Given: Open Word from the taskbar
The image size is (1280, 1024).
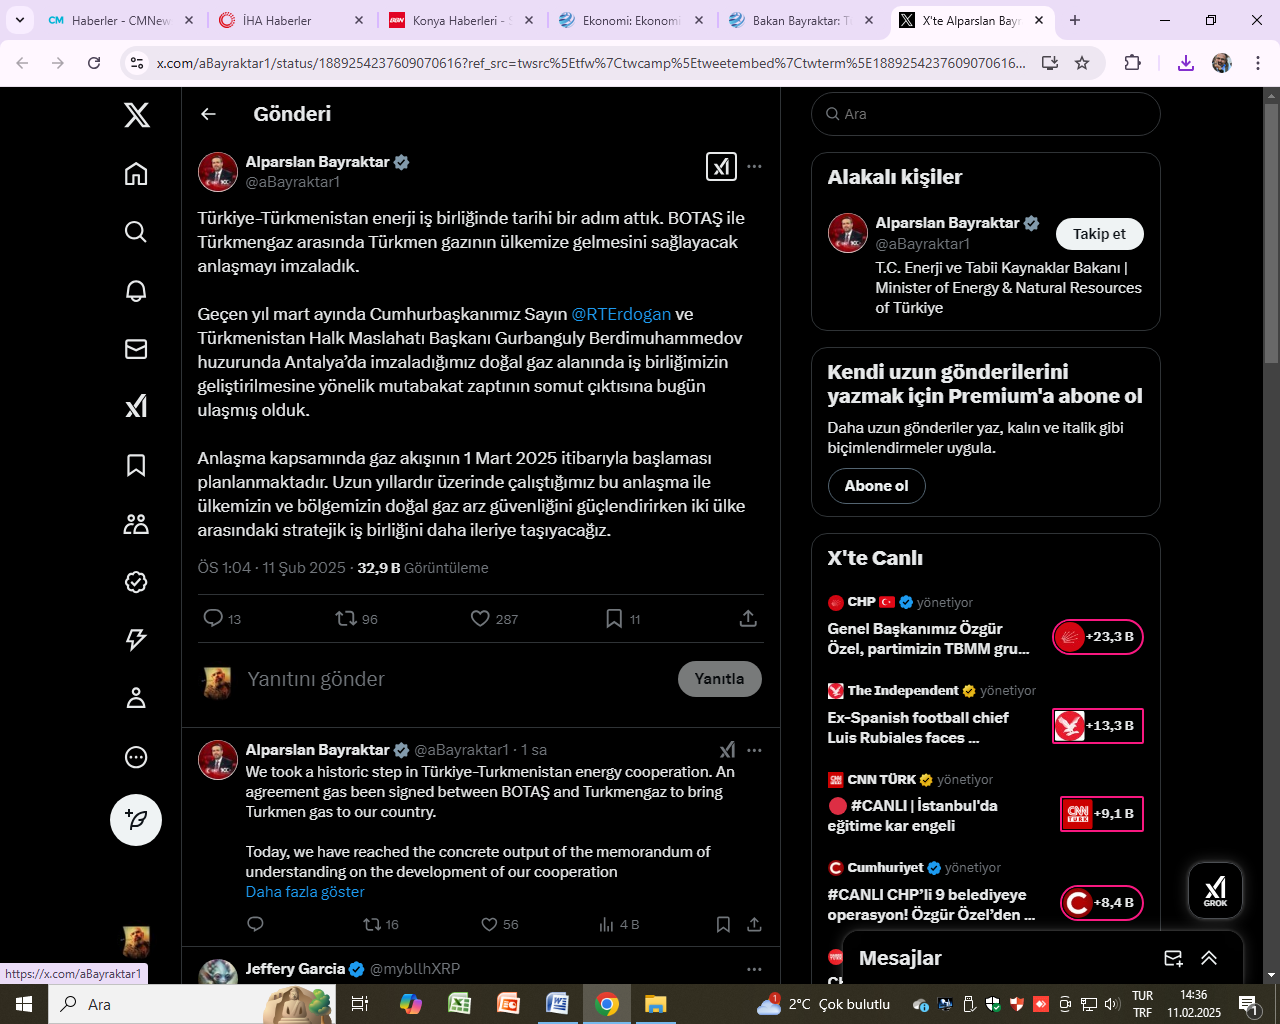Looking at the screenshot, I should (557, 1004).
